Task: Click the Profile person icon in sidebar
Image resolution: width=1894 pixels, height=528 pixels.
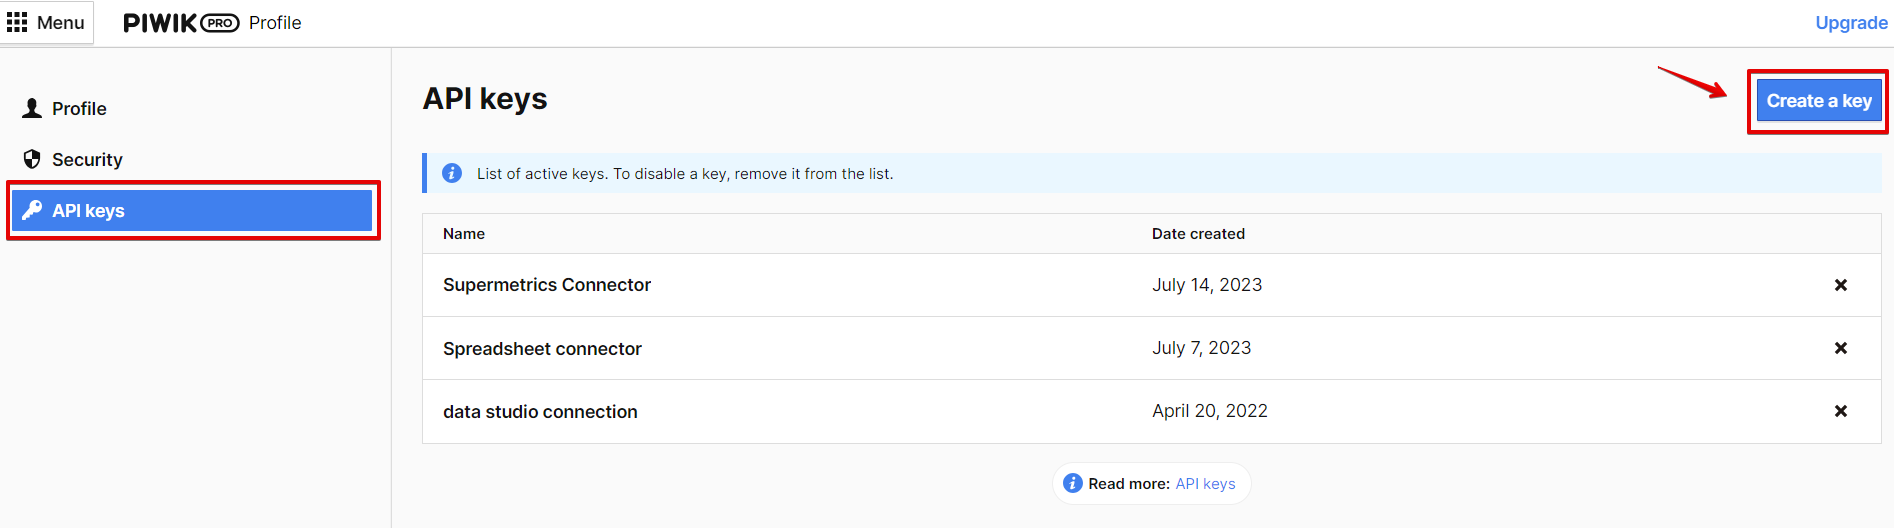Action: pyautogui.click(x=32, y=108)
